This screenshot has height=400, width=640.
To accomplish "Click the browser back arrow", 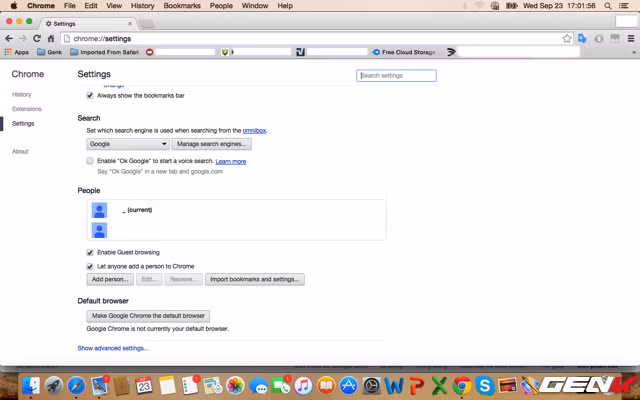I will (9, 38).
